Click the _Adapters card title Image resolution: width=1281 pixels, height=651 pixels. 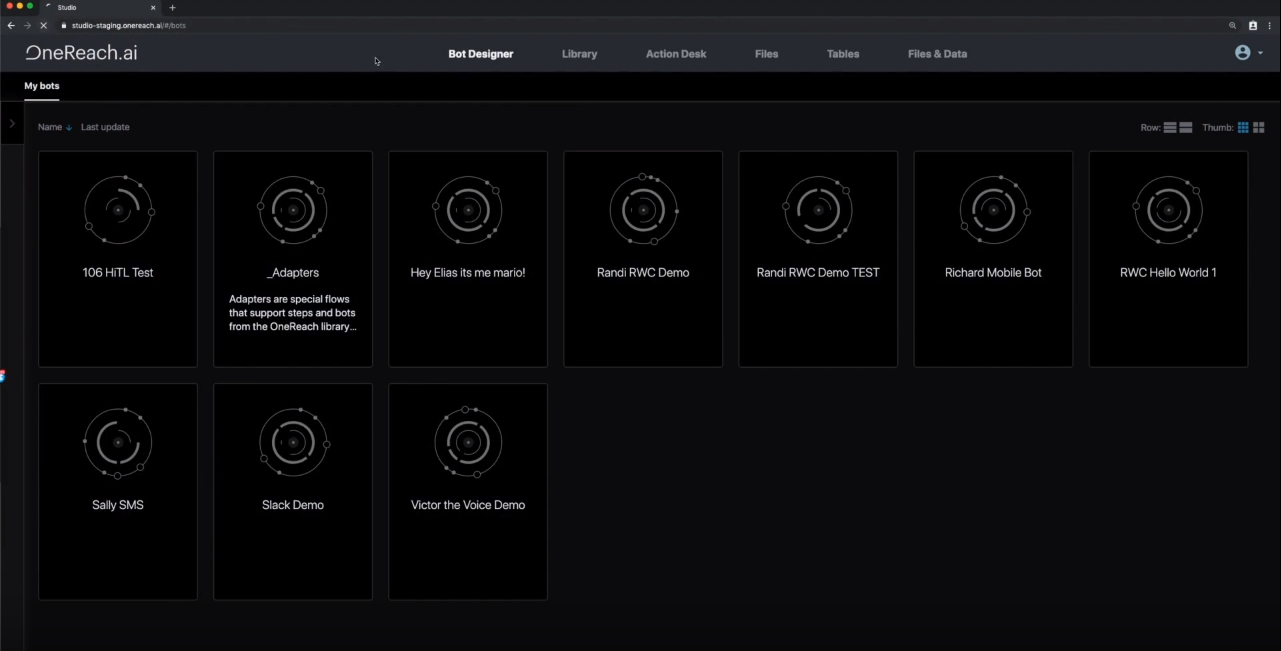[293, 272]
